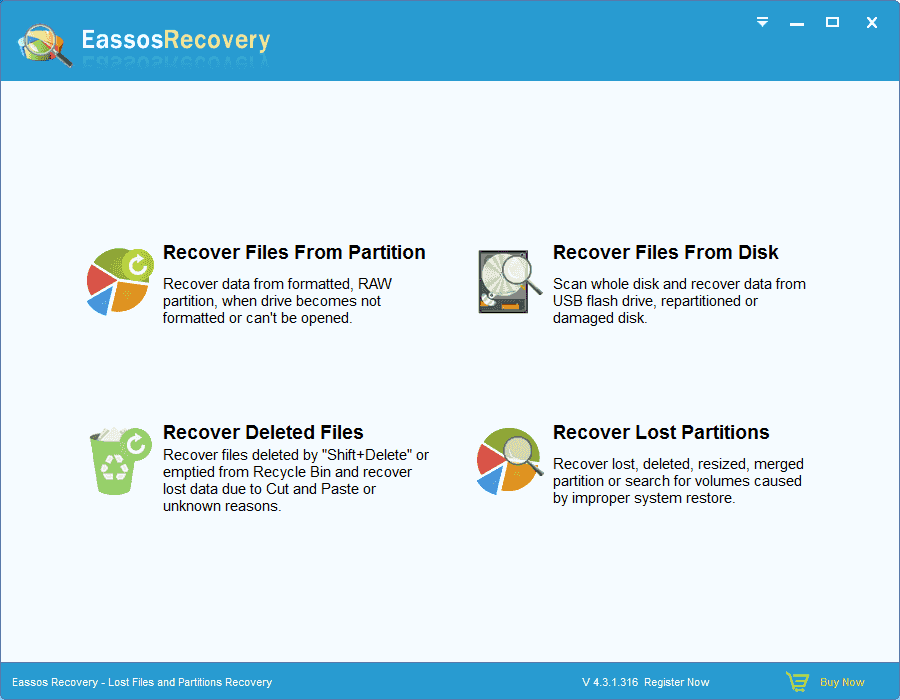Open Recover Files From Partition heading
Viewport: 900px width, 700px height.
click(294, 252)
